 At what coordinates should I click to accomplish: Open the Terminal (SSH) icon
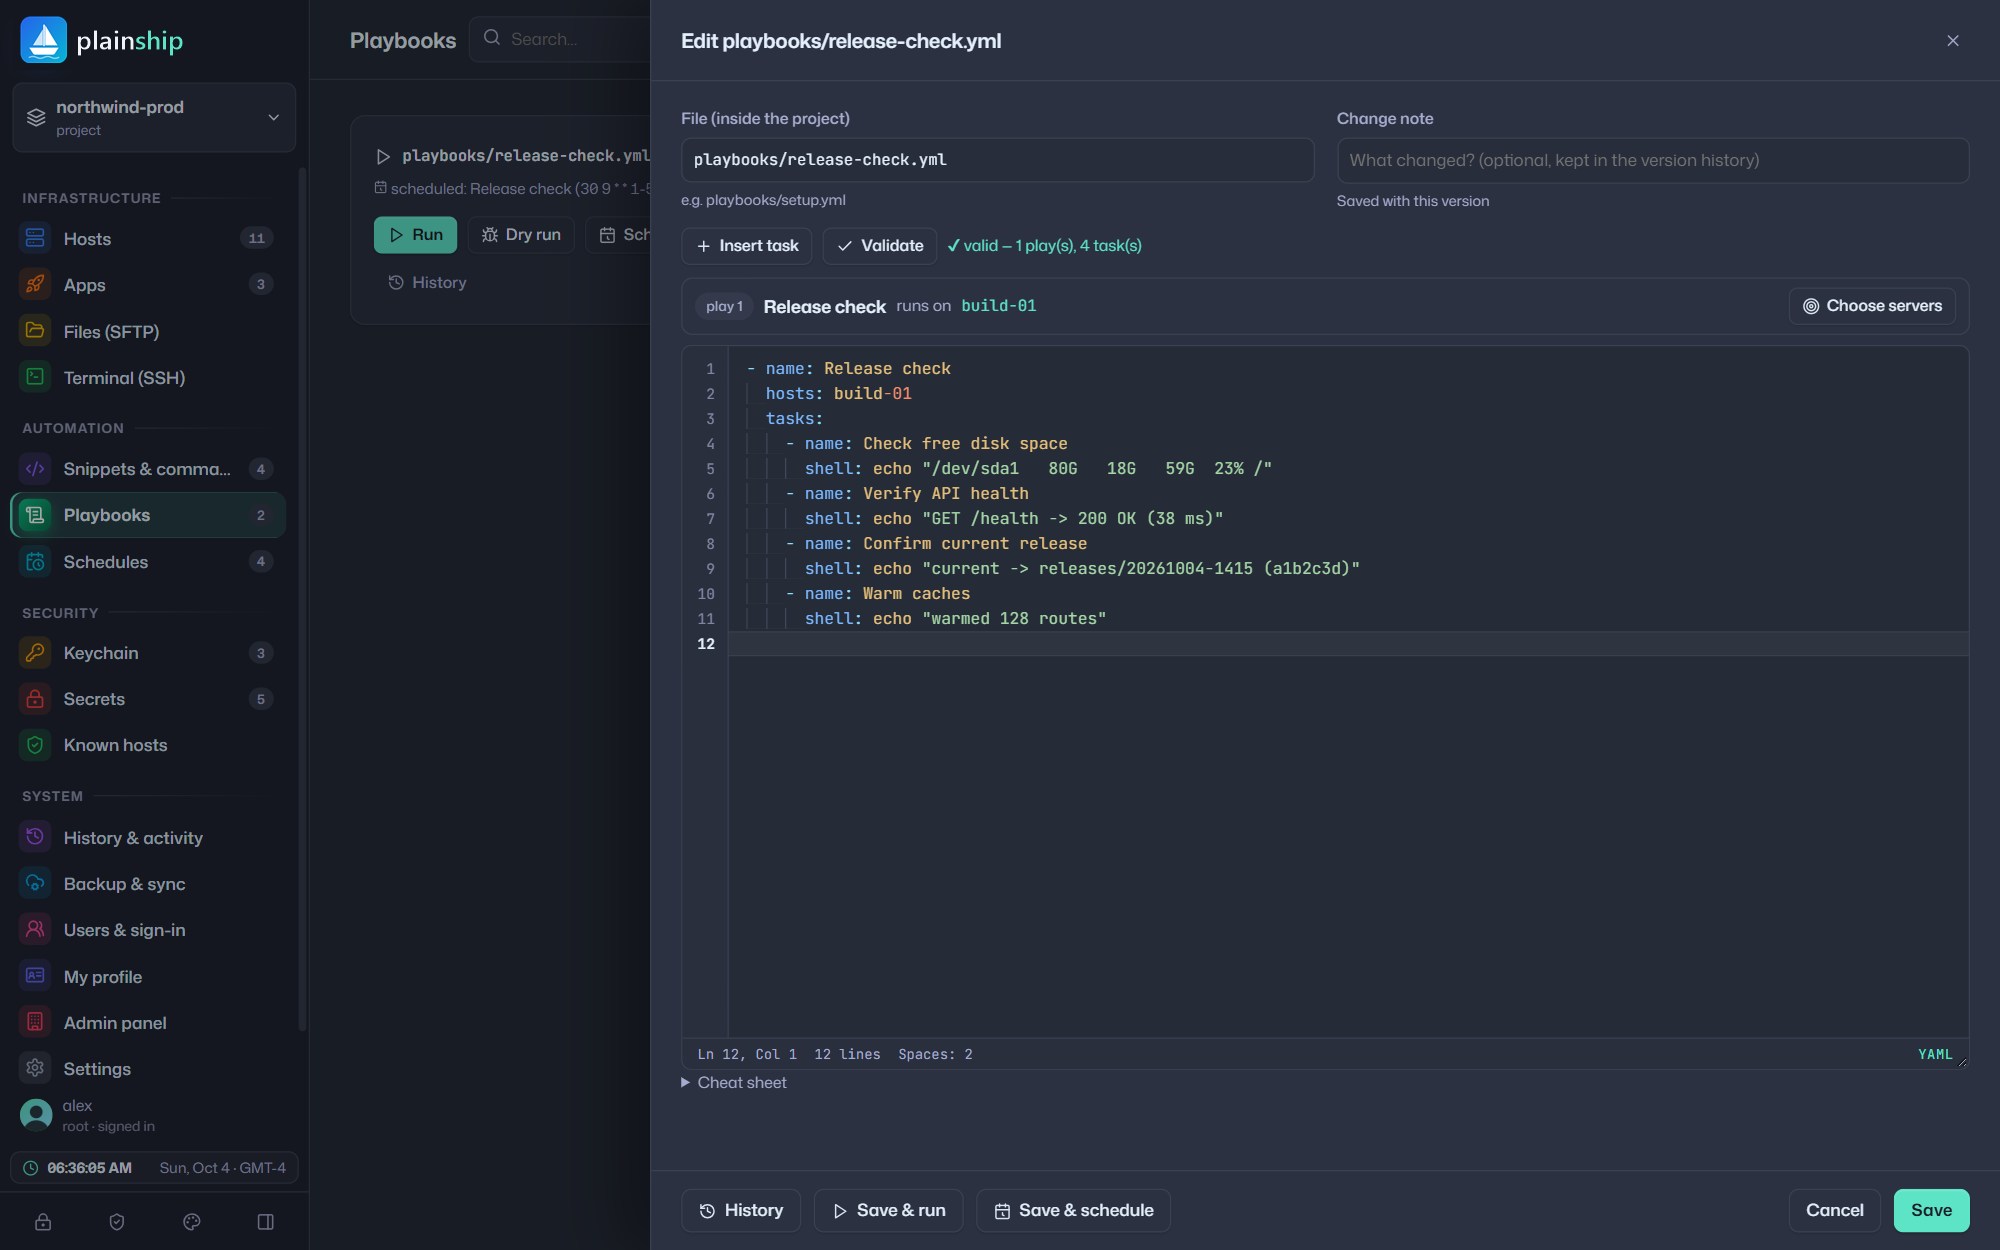tap(35, 377)
